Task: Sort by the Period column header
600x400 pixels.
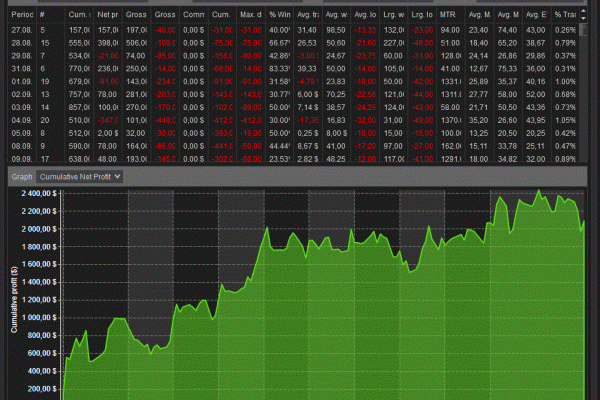Action: pos(22,15)
